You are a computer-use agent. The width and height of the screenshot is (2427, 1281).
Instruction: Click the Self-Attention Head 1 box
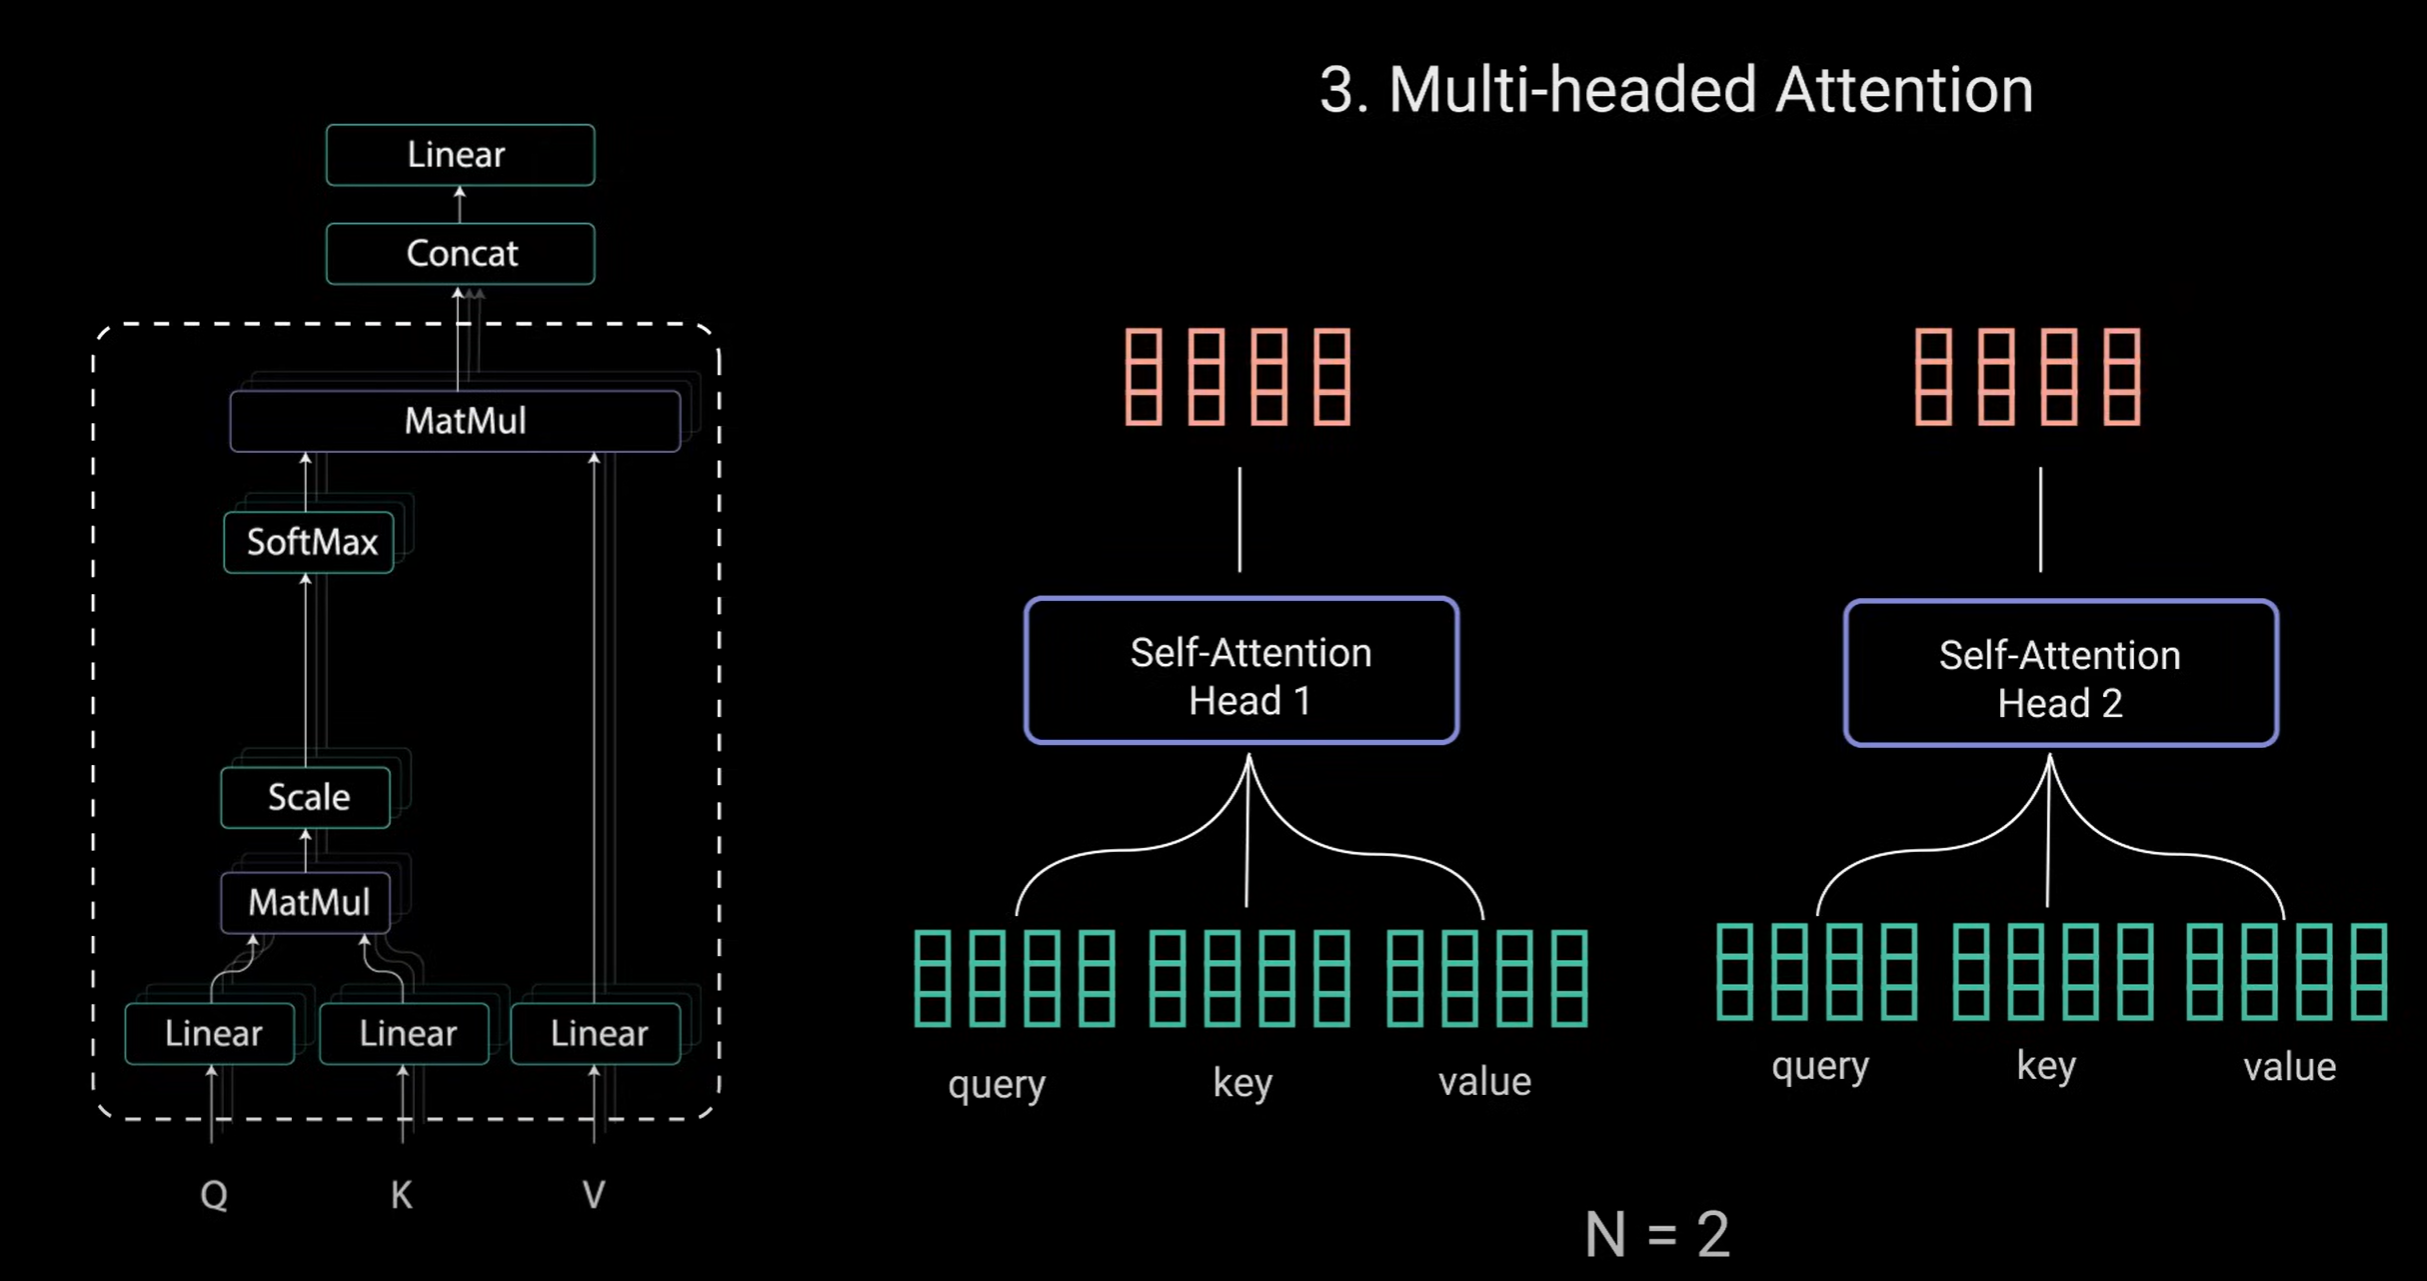tap(1241, 671)
